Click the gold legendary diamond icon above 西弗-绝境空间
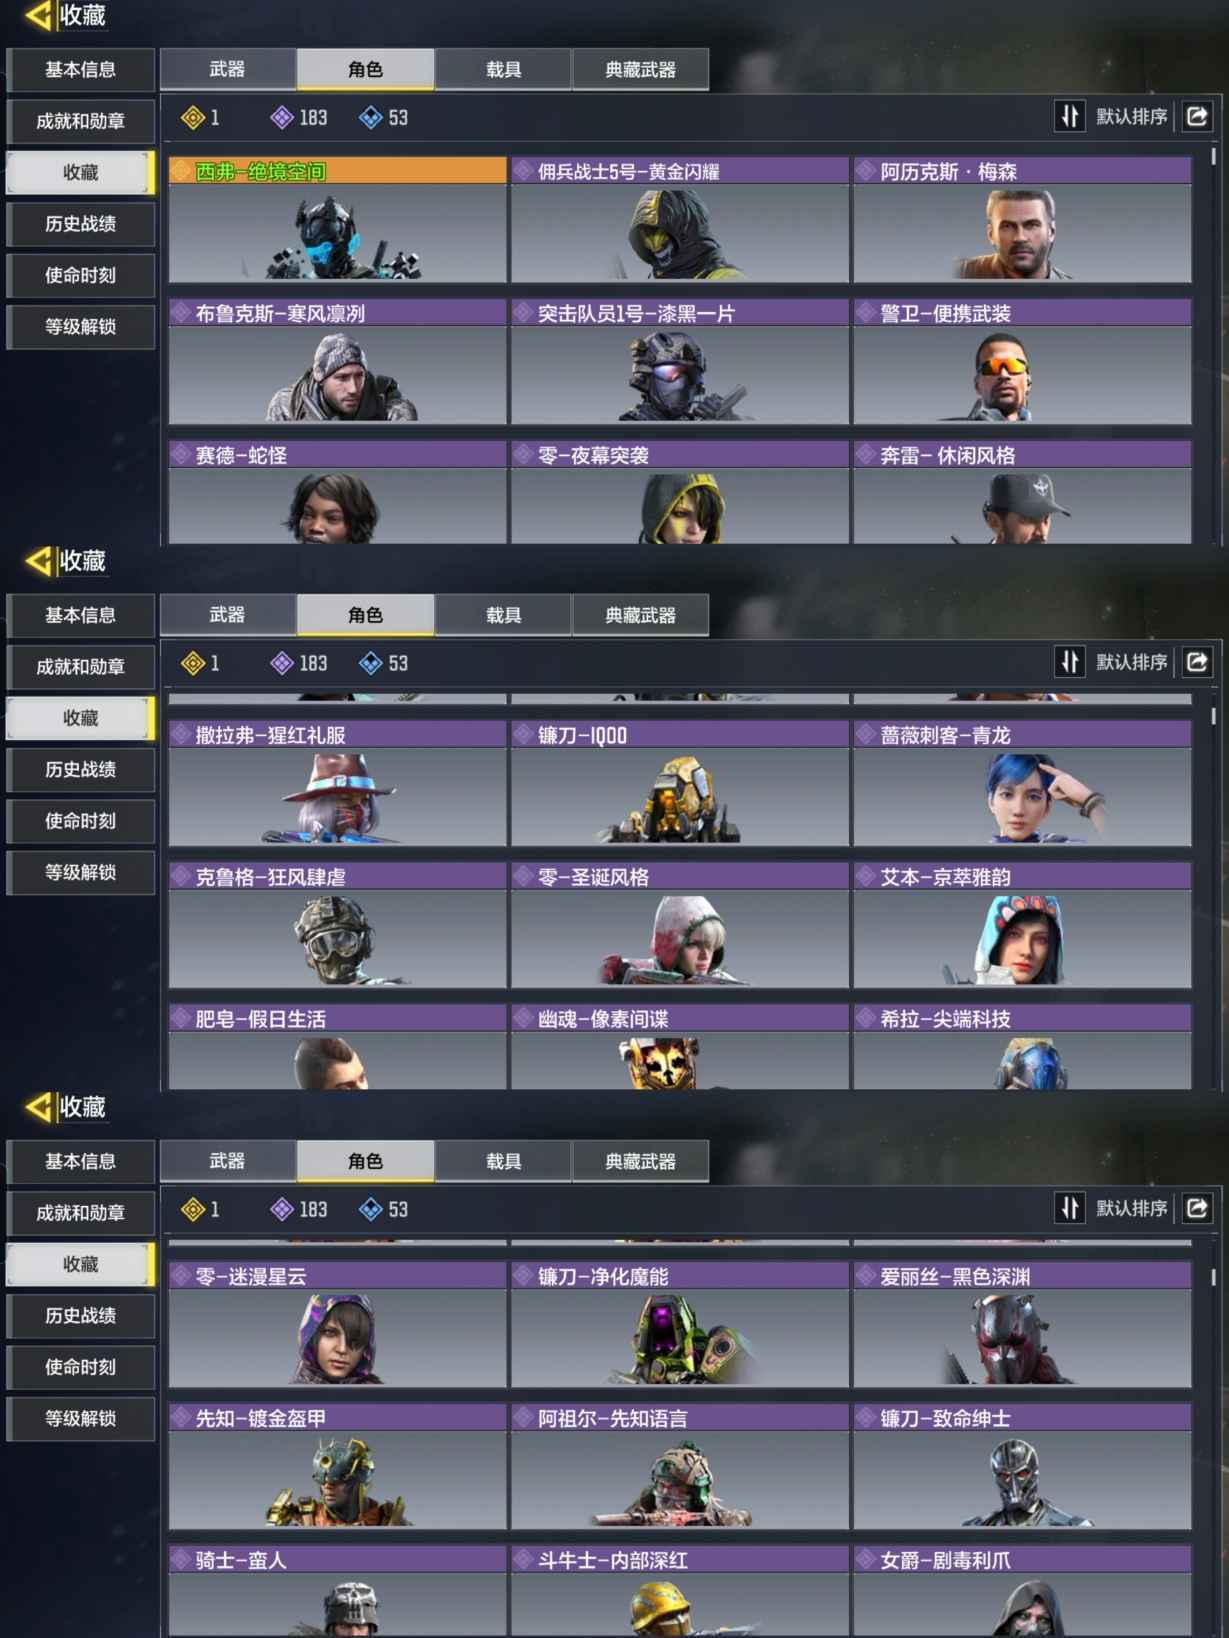The width and height of the screenshot is (1229, 1638). (193, 118)
